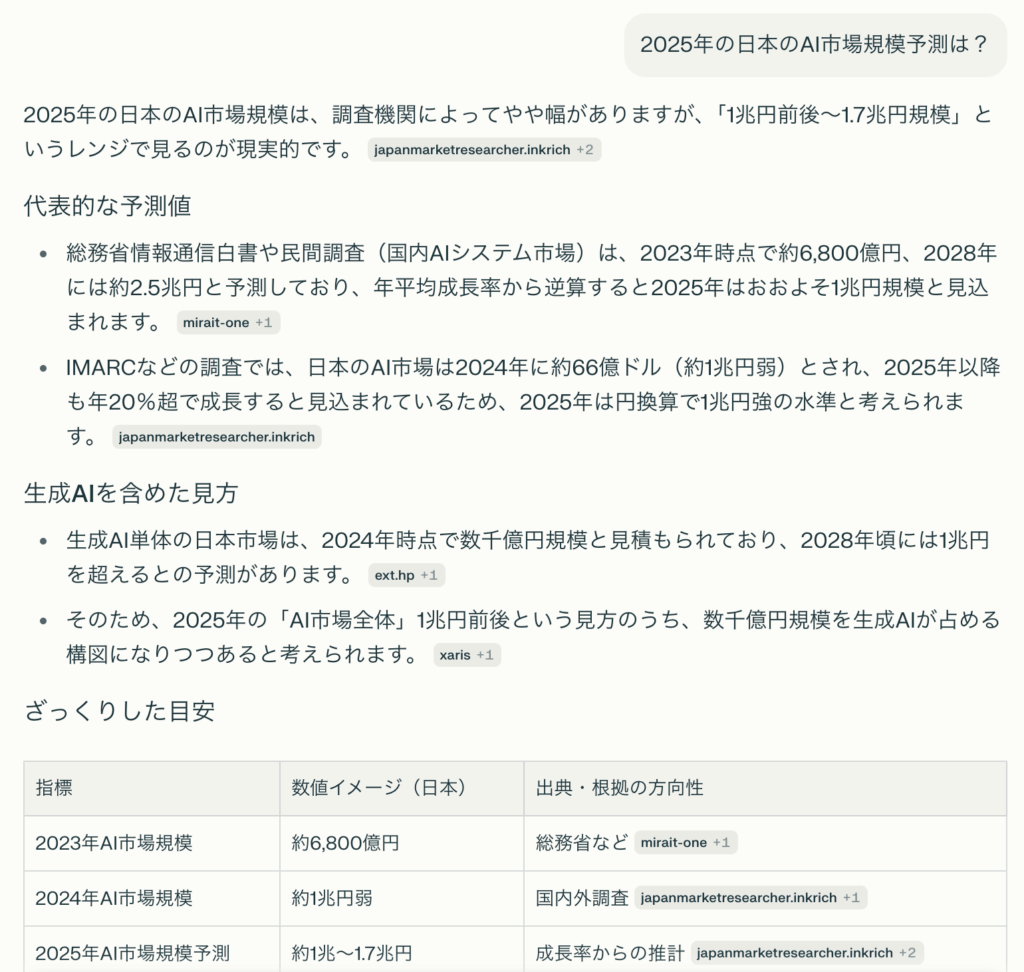Open the japanmarketresearcher.inkrich +2 citation in the intro paragraph
This screenshot has height=972, width=1024.
[x=484, y=150]
